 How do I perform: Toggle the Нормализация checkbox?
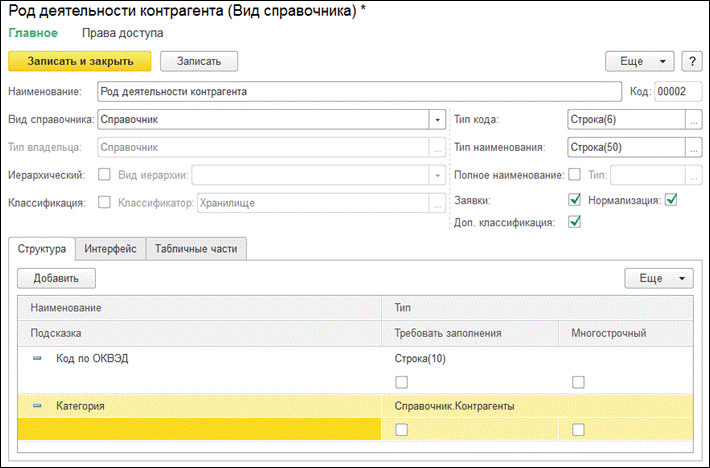pyautogui.click(x=672, y=199)
